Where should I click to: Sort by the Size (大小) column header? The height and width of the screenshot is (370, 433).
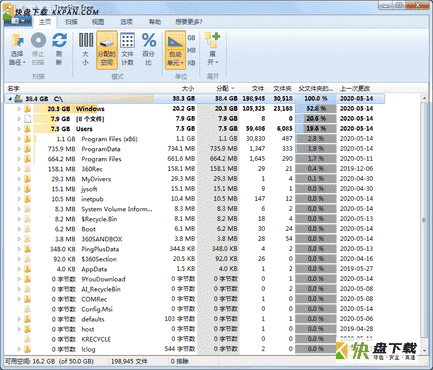click(176, 88)
